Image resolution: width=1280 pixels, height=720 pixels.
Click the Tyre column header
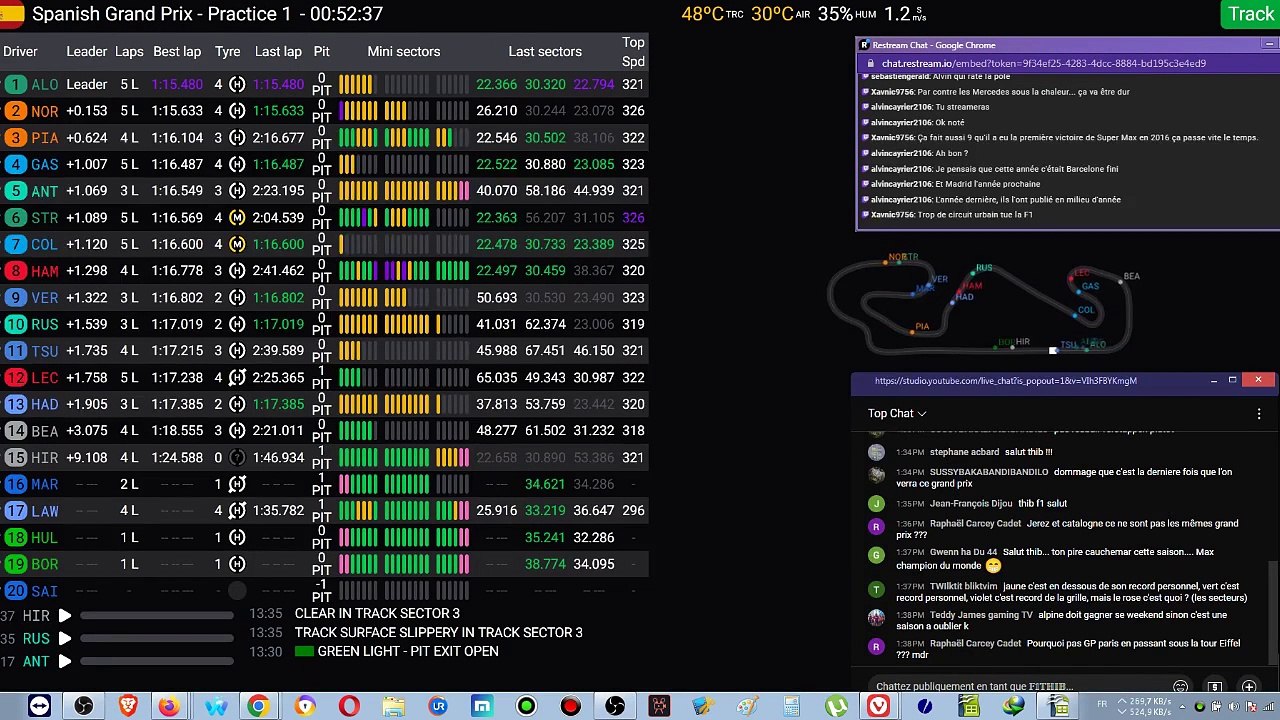tap(227, 51)
